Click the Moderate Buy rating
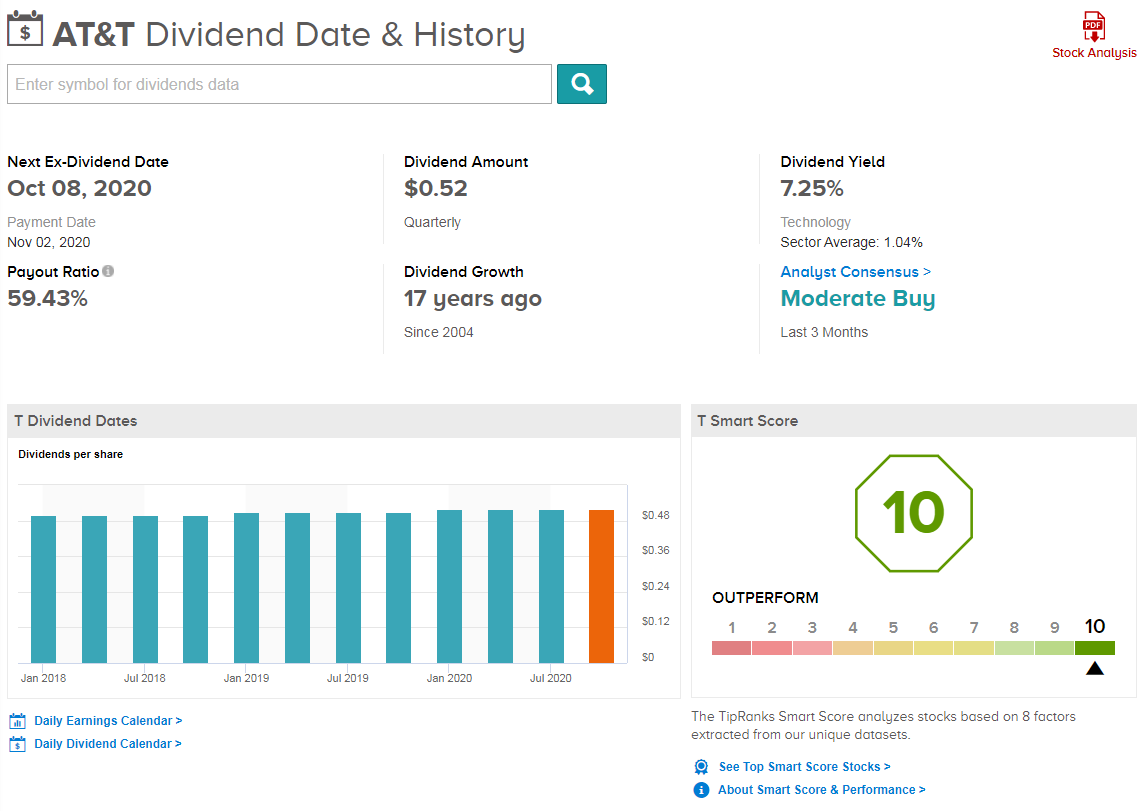Image resolution: width=1145 pixels, height=811 pixels. click(x=857, y=299)
